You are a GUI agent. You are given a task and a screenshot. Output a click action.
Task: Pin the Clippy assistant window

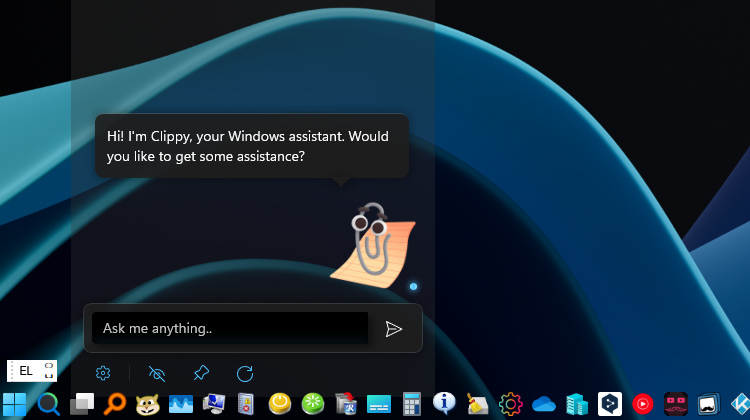coord(201,373)
